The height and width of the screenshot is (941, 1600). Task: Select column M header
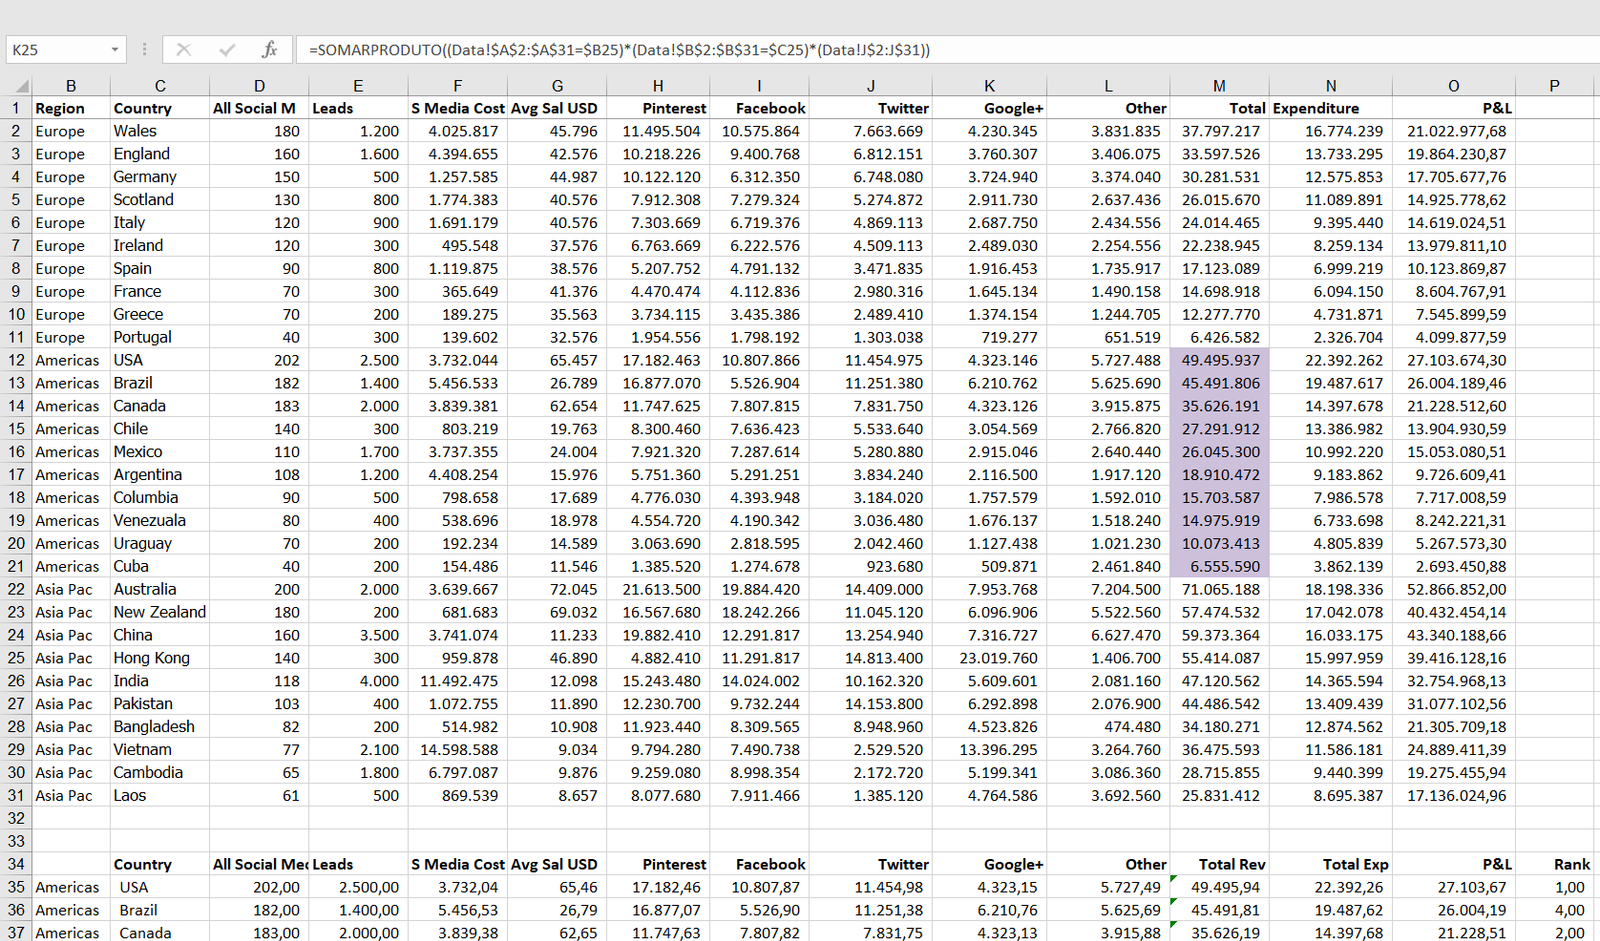tap(1219, 86)
